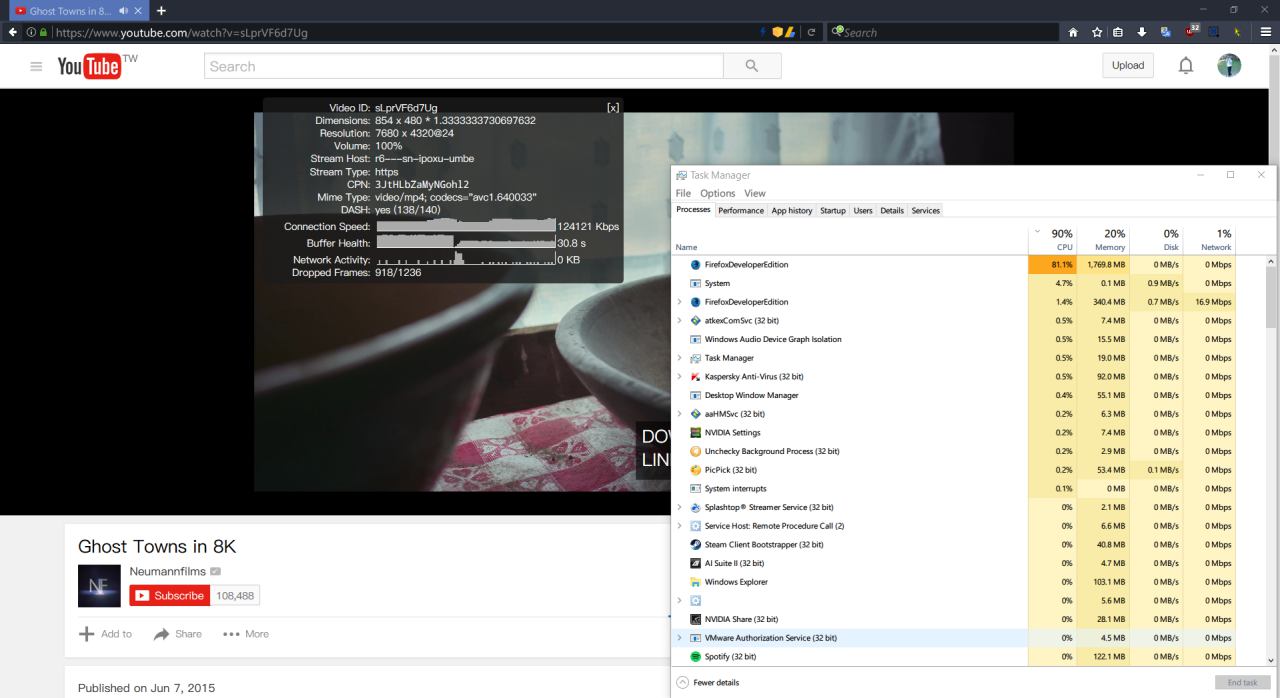The height and width of the screenshot is (698, 1280).
Task: Switch to the Startup tab
Action: pyautogui.click(x=833, y=211)
